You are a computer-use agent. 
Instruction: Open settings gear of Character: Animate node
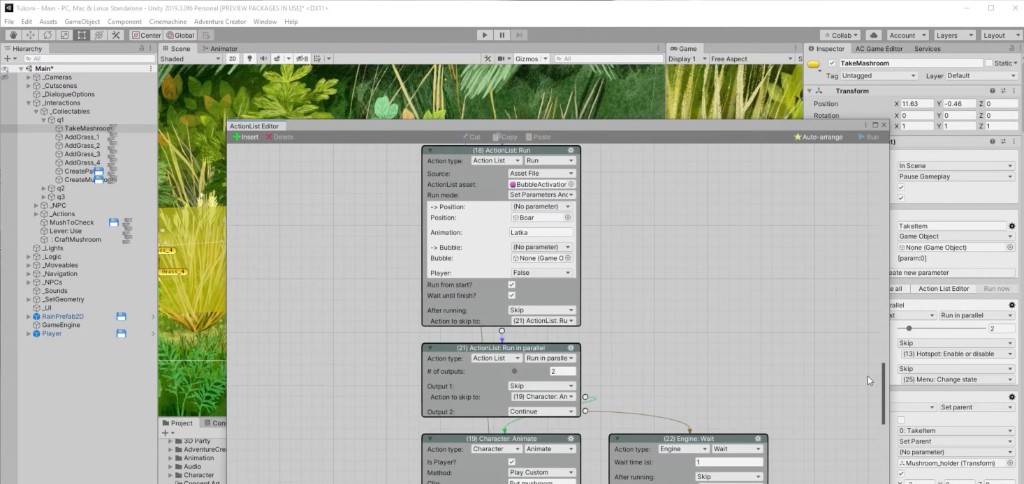pyautogui.click(x=571, y=438)
